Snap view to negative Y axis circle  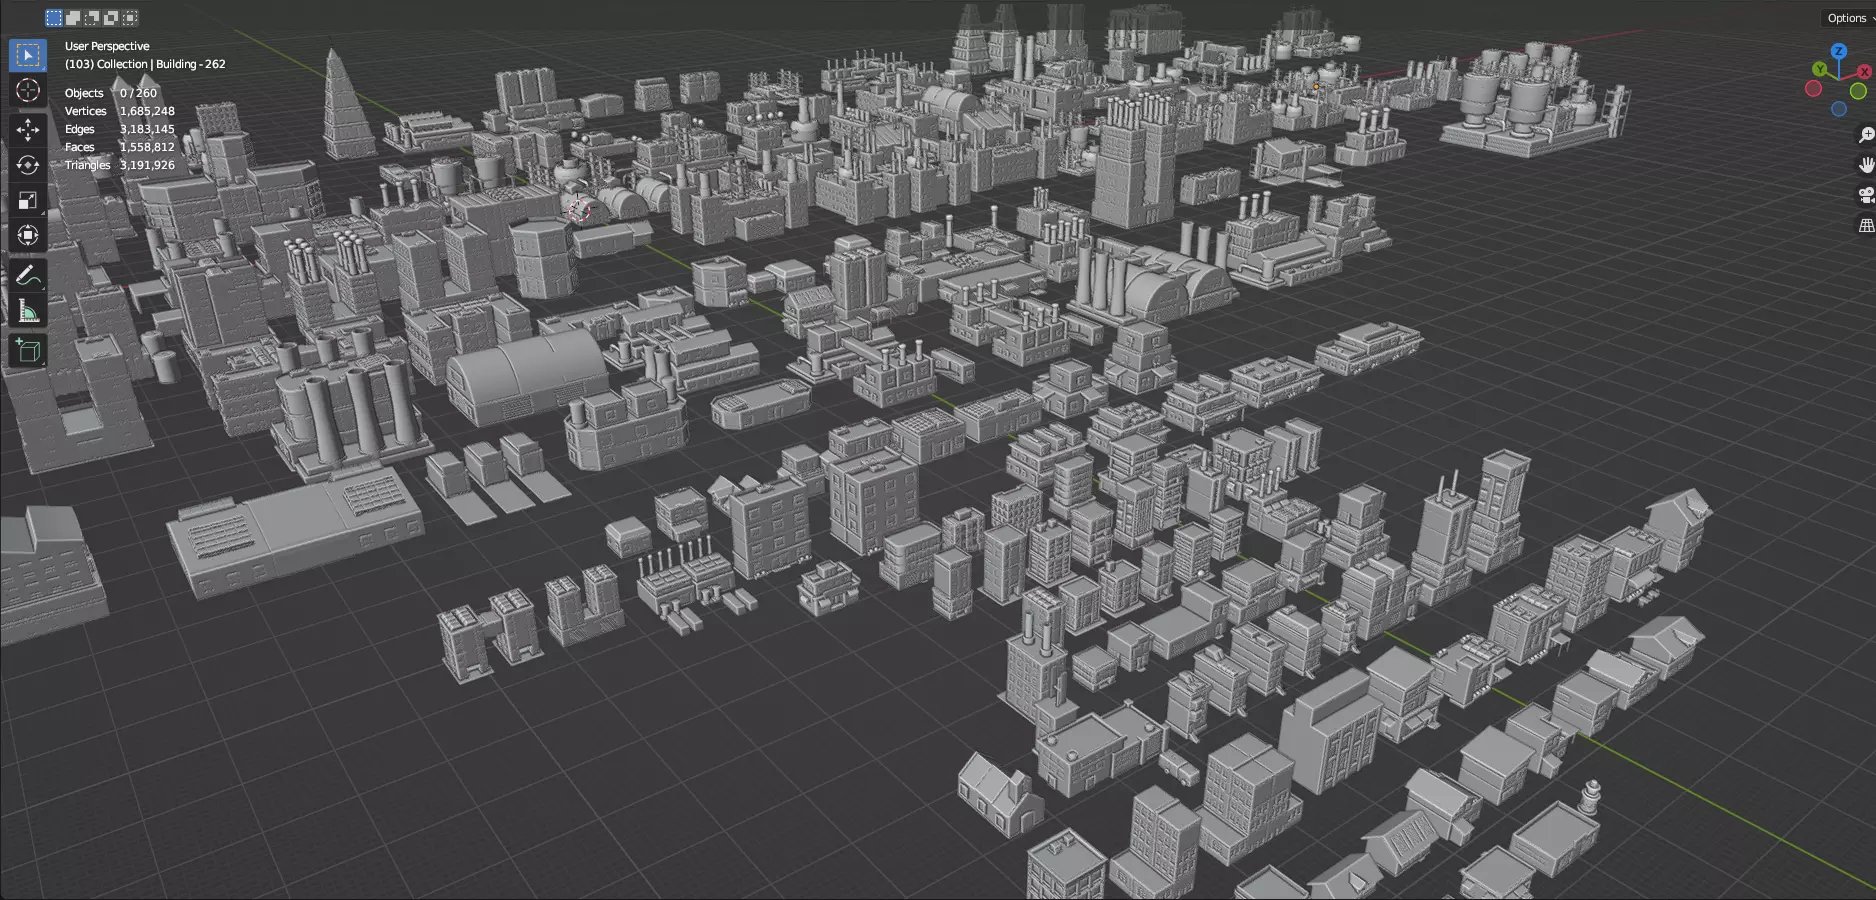(x=1858, y=91)
